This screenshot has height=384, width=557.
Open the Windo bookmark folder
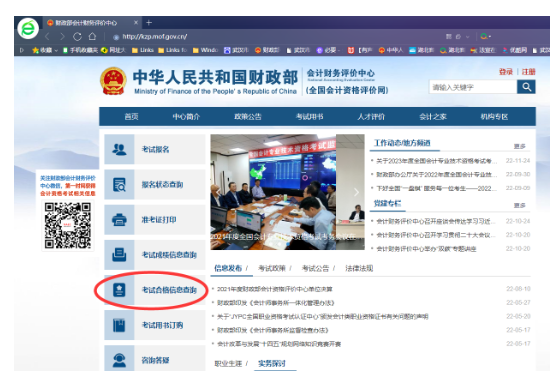(205, 50)
